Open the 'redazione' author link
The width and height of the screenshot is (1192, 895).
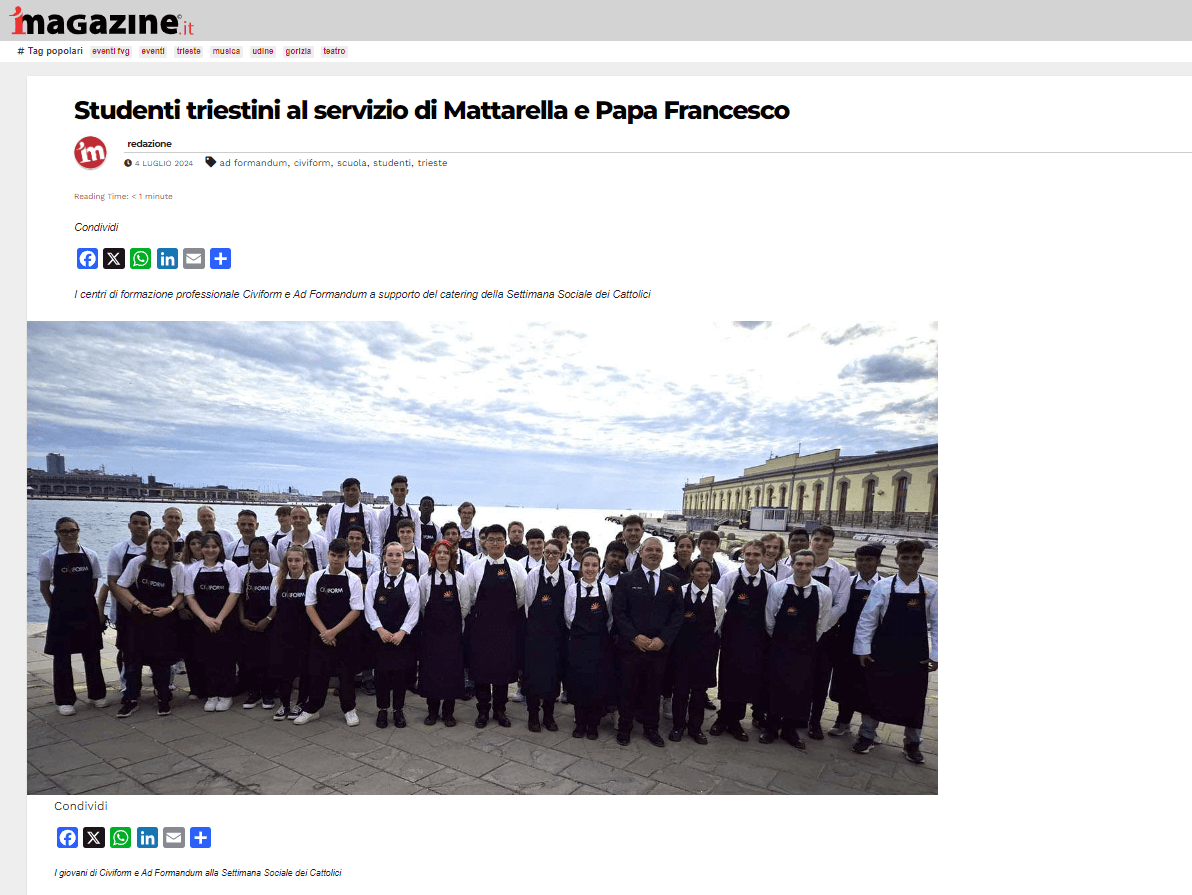[149, 144]
